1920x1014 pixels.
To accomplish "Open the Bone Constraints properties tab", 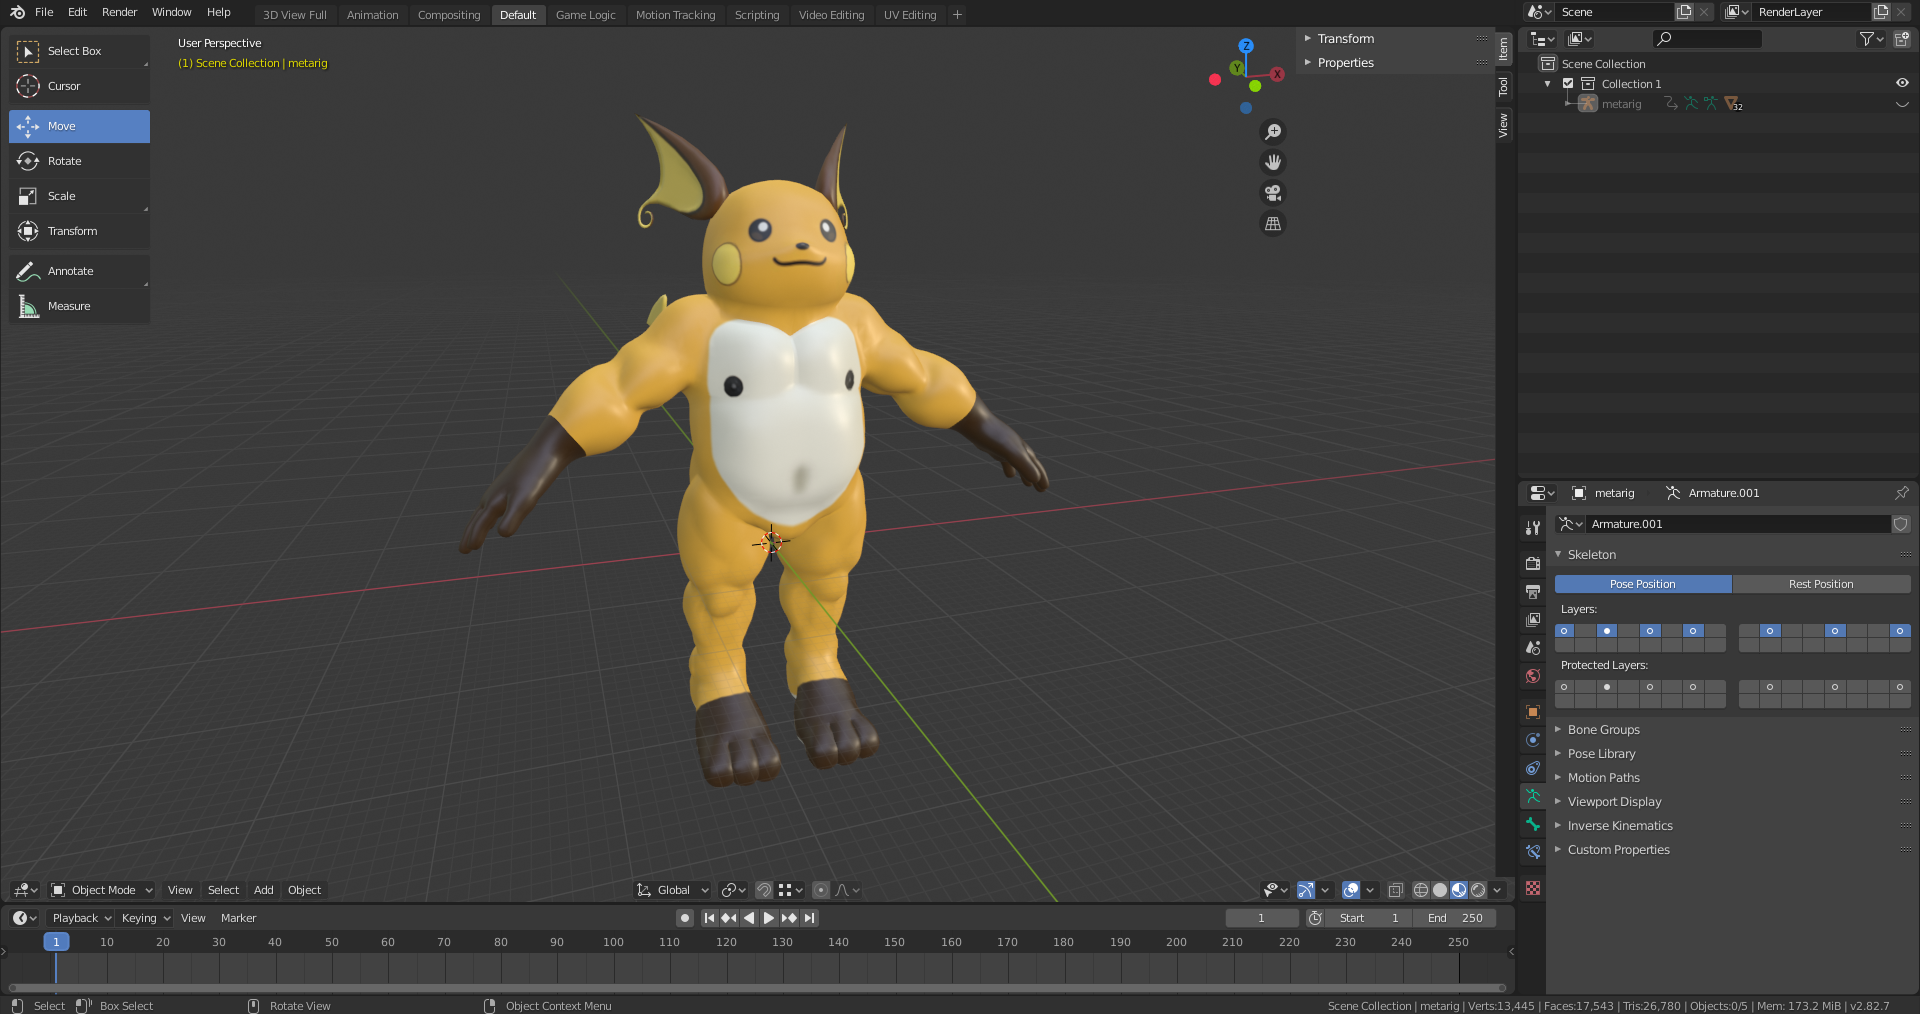I will 1532,852.
